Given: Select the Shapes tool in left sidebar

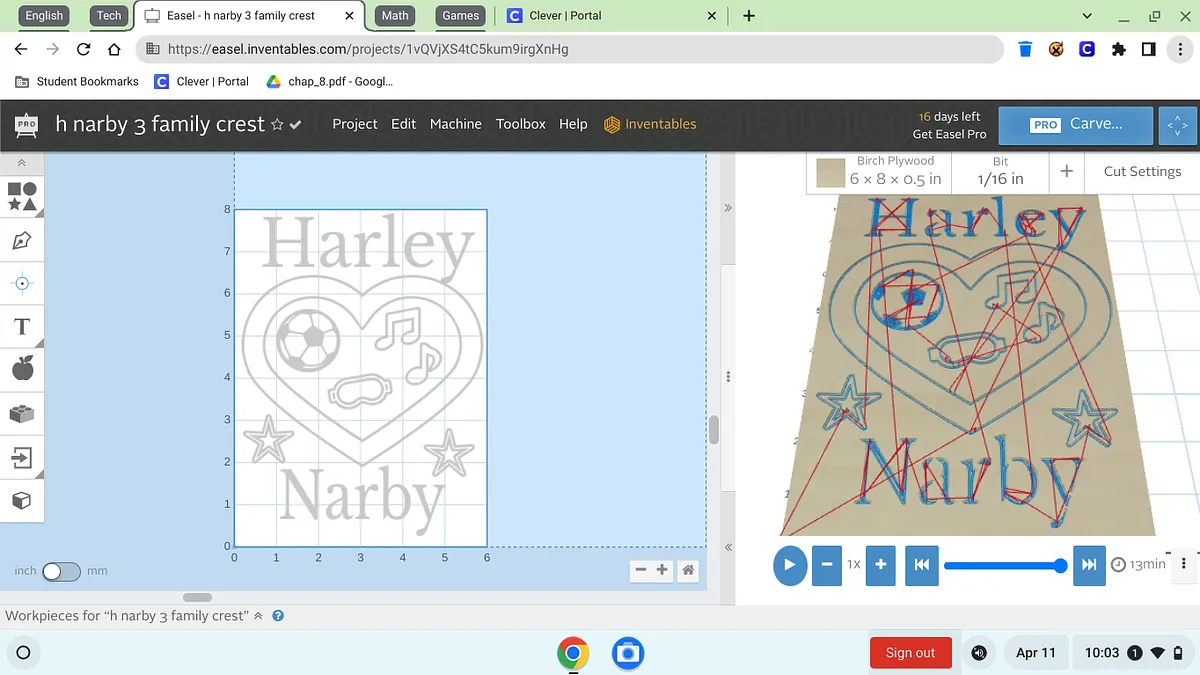Looking at the screenshot, I should coord(22,196).
